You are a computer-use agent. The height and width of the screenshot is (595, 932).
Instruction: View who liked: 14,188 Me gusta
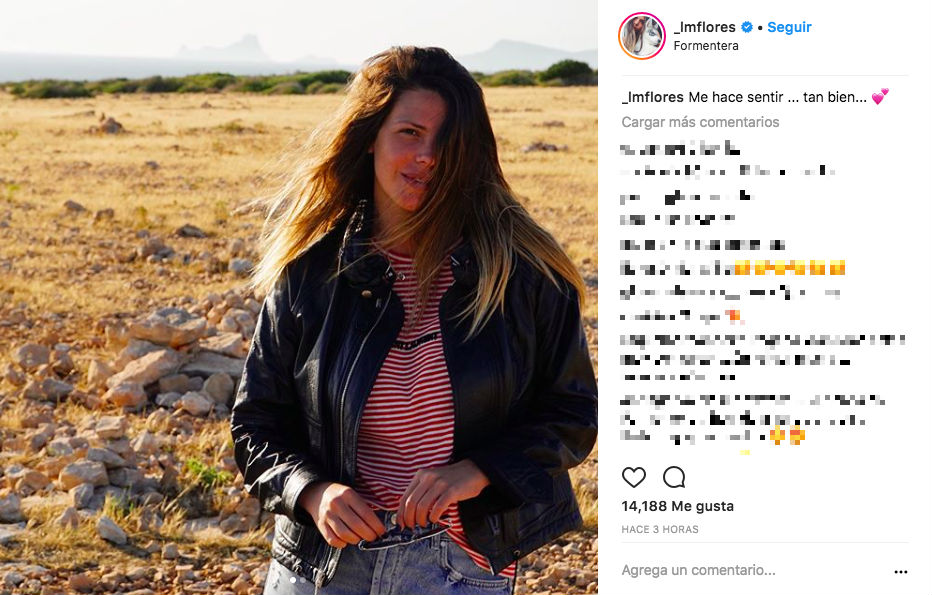678,506
